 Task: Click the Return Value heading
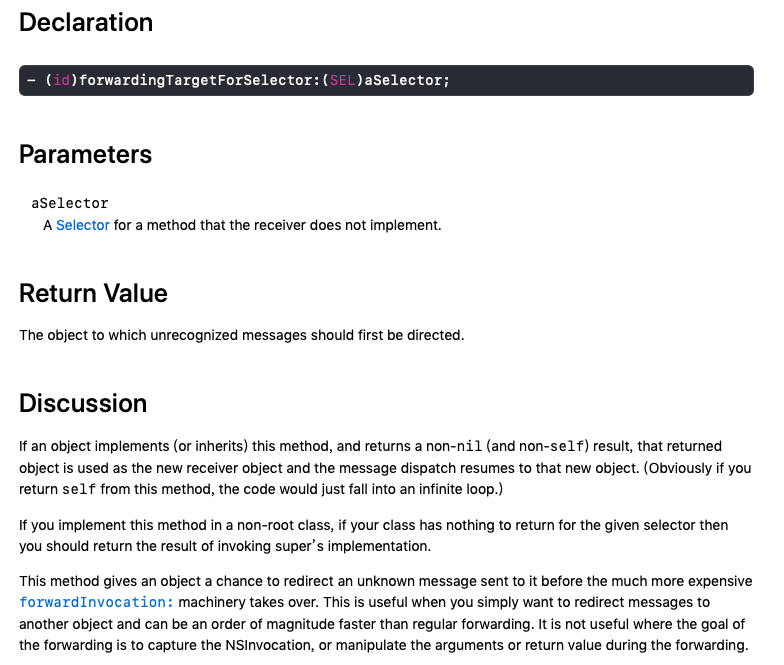(x=94, y=293)
